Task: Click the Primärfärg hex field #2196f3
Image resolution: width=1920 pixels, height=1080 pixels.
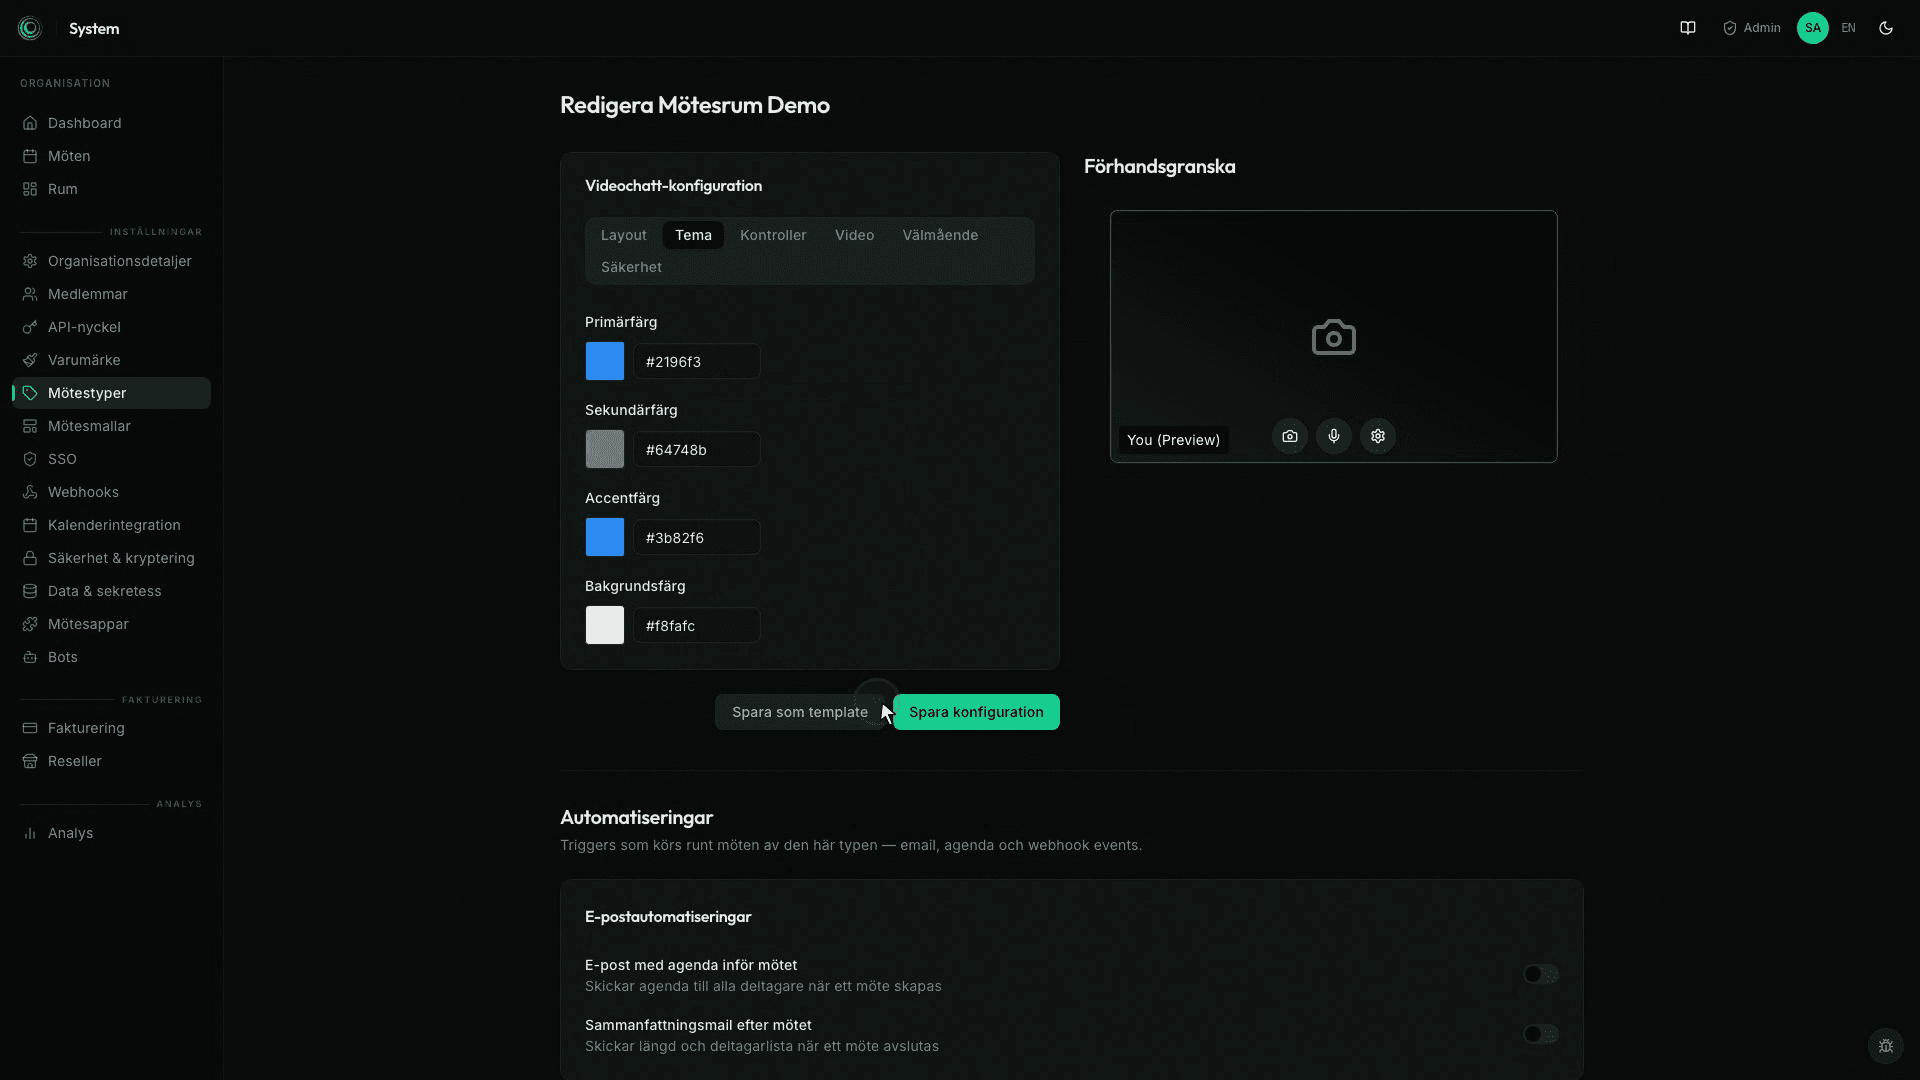Action: (697, 361)
